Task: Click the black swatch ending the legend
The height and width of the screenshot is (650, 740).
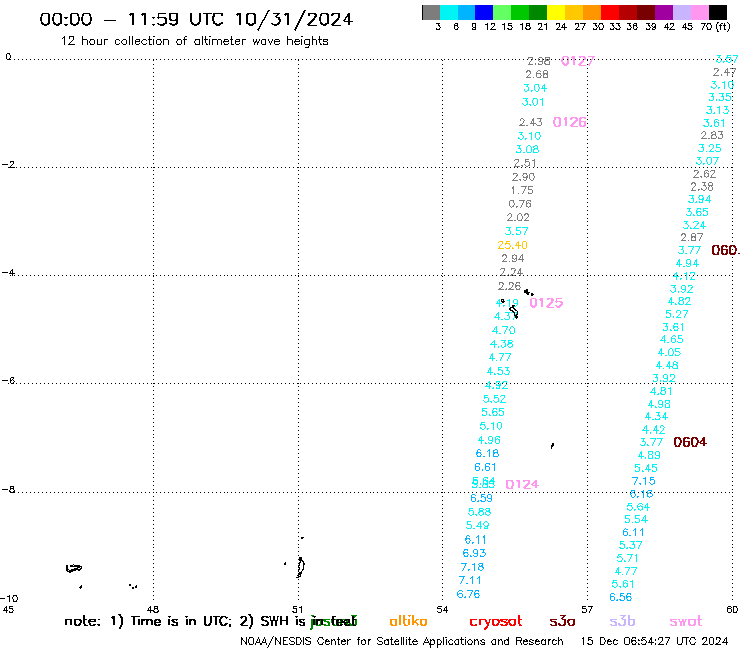Action: click(x=717, y=12)
